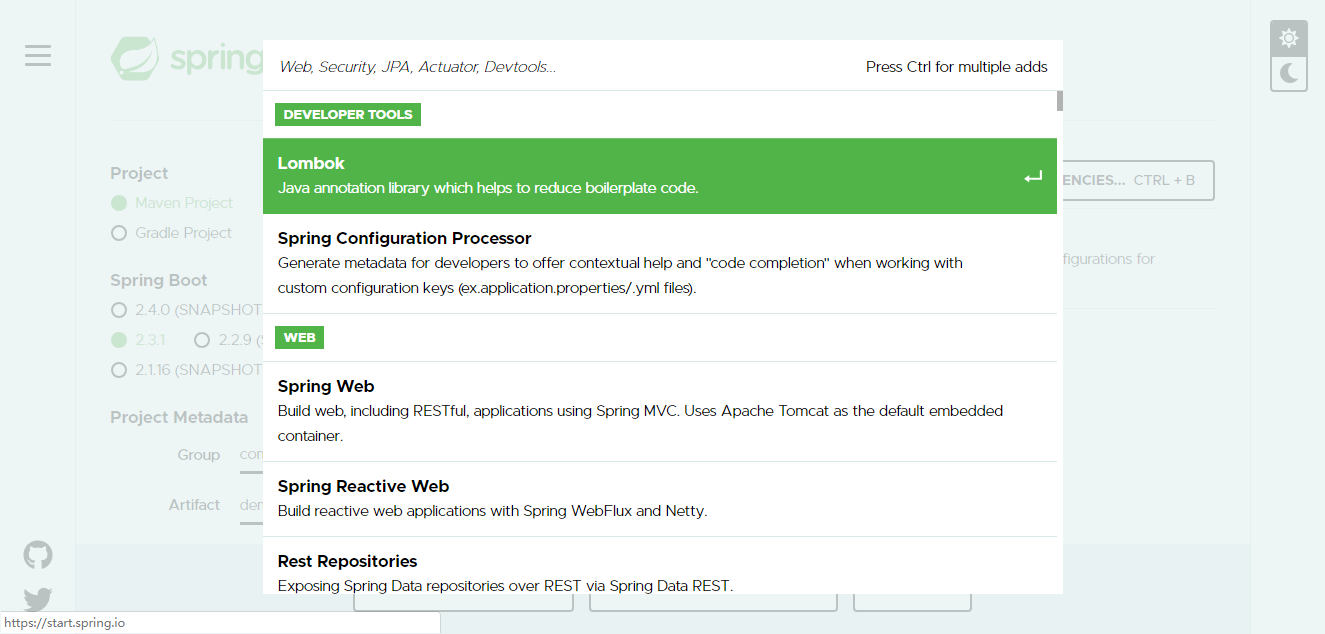The width and height of the screenshot is (1325, 634).
Task: Add the Spring Web dependency
Action: (x=660, y=411)
